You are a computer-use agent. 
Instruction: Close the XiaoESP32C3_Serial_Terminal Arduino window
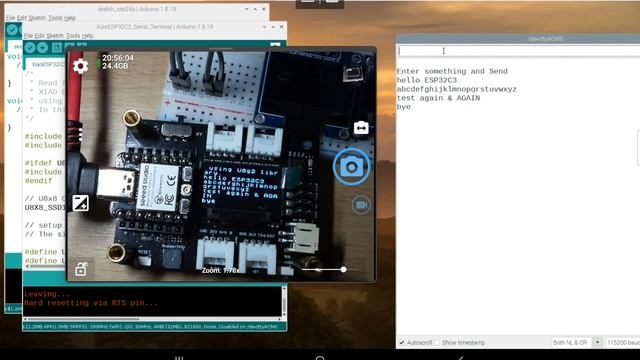click(281, 27)
